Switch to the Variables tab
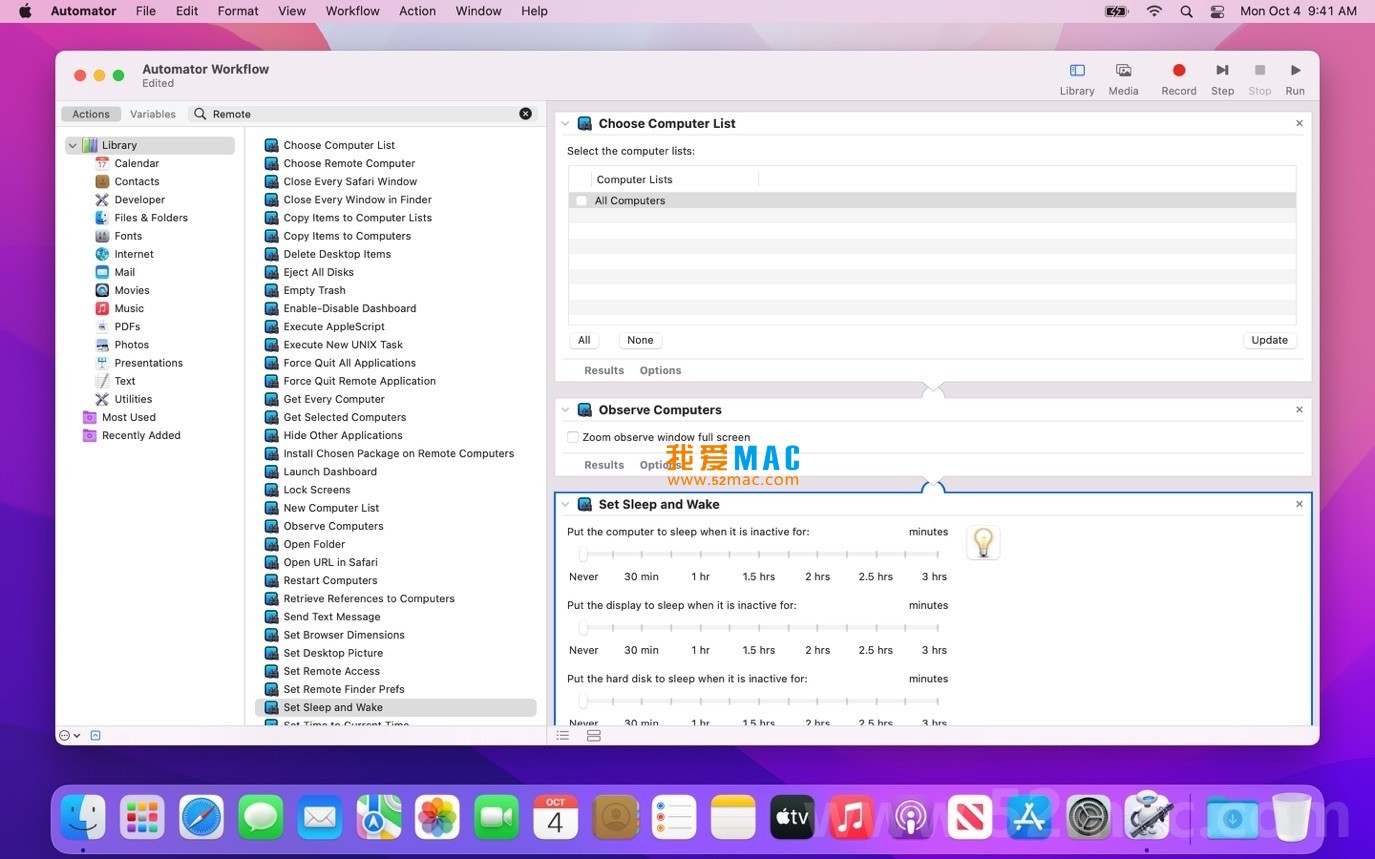Screen dimensions: 1375x859 pyautogui.click(x=153, y=114)
